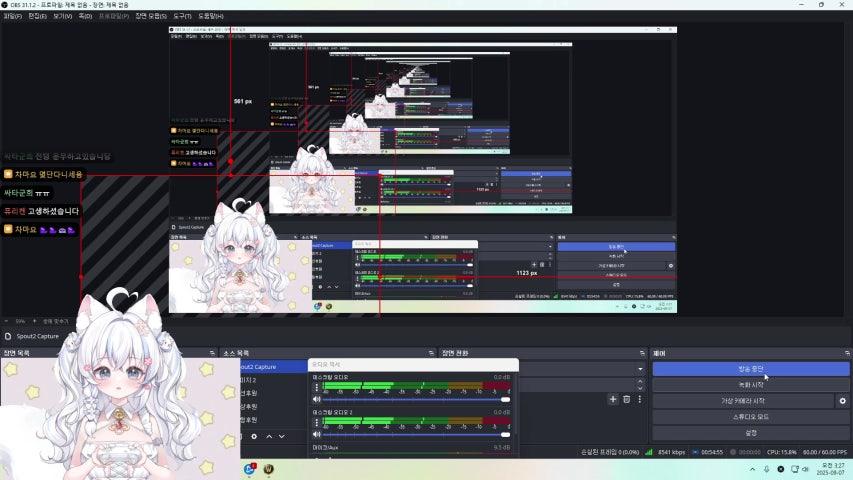Image resolution: width=853 pixels, height=480 pixels.
Task: Open the 보기(V) menu
Action: click(63, 16)
